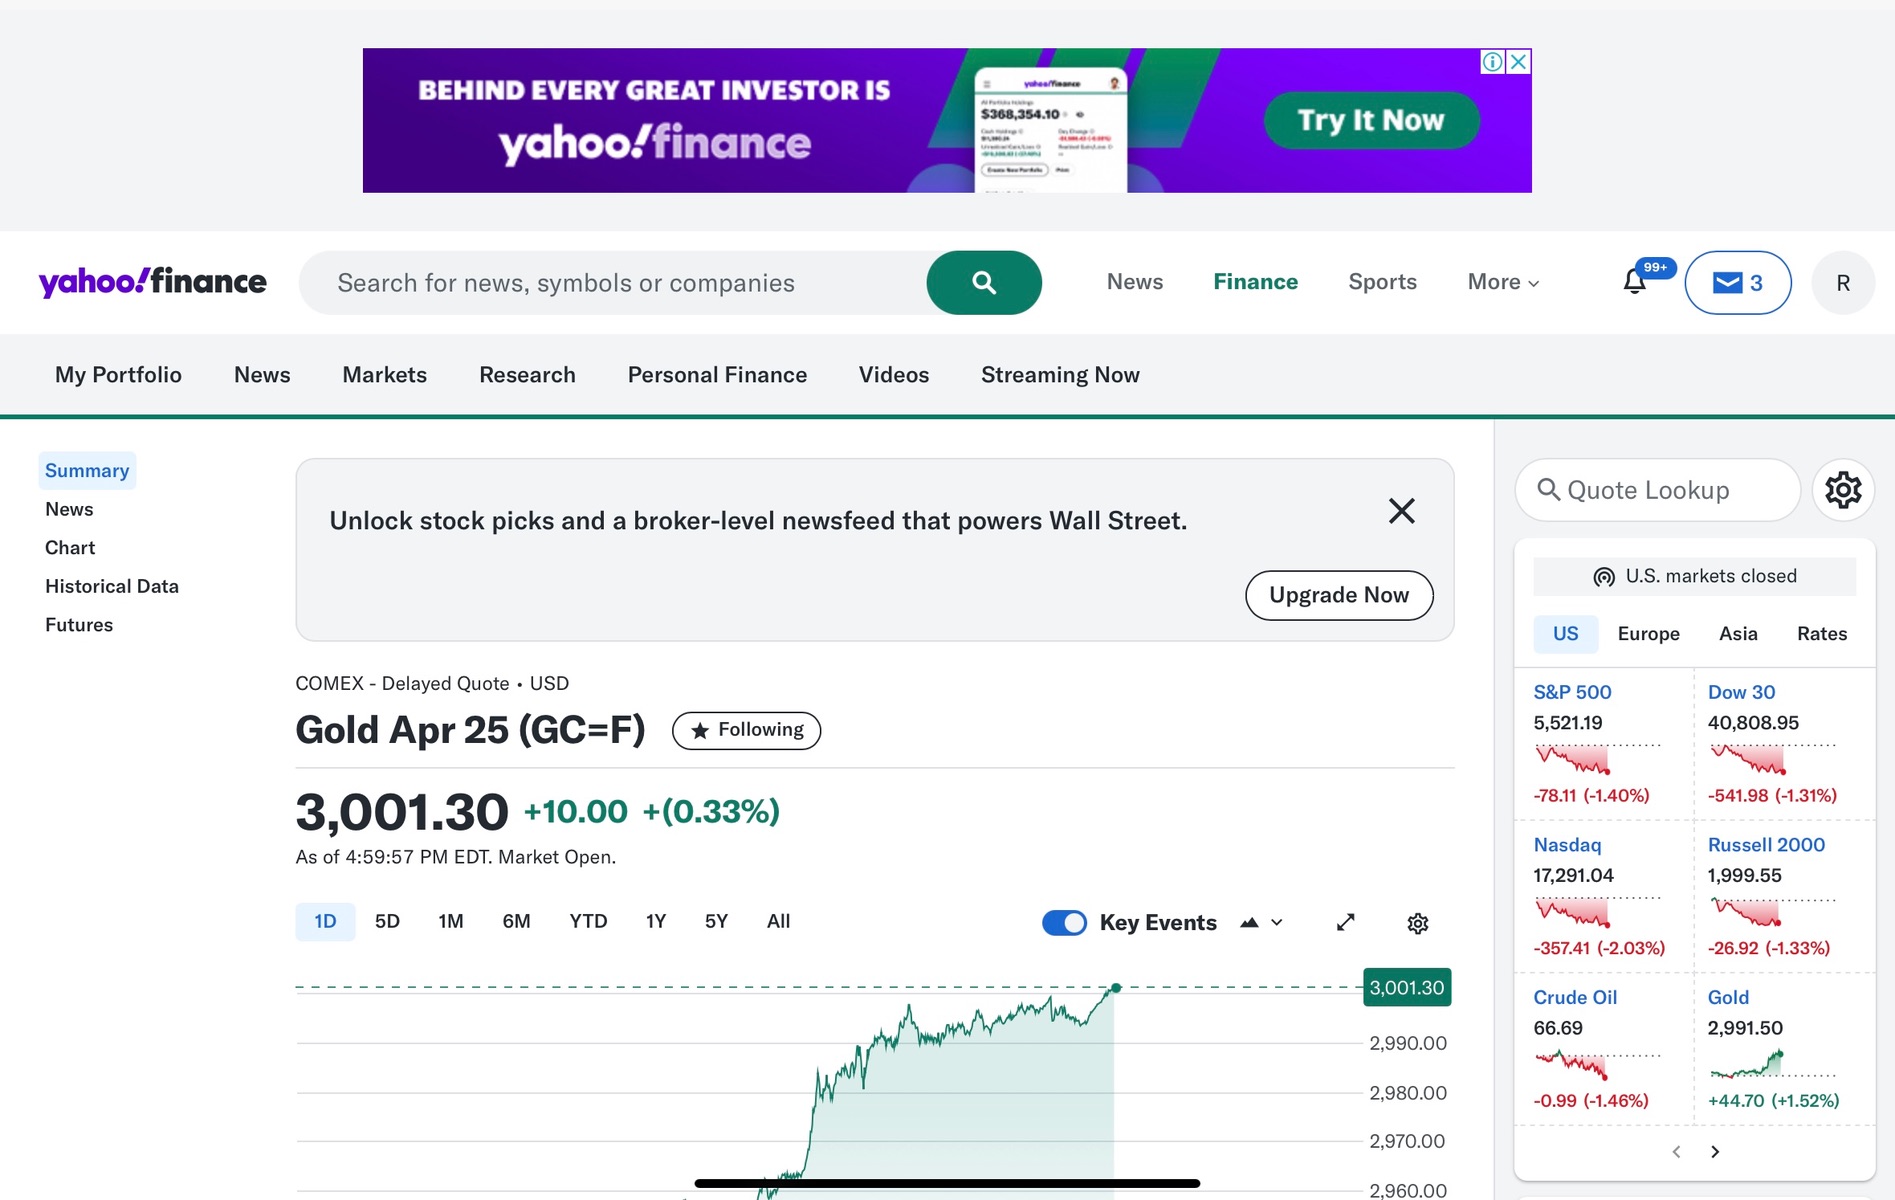Open the markets panel settings gear
1895x1200 pixels.
(1843, 490)
